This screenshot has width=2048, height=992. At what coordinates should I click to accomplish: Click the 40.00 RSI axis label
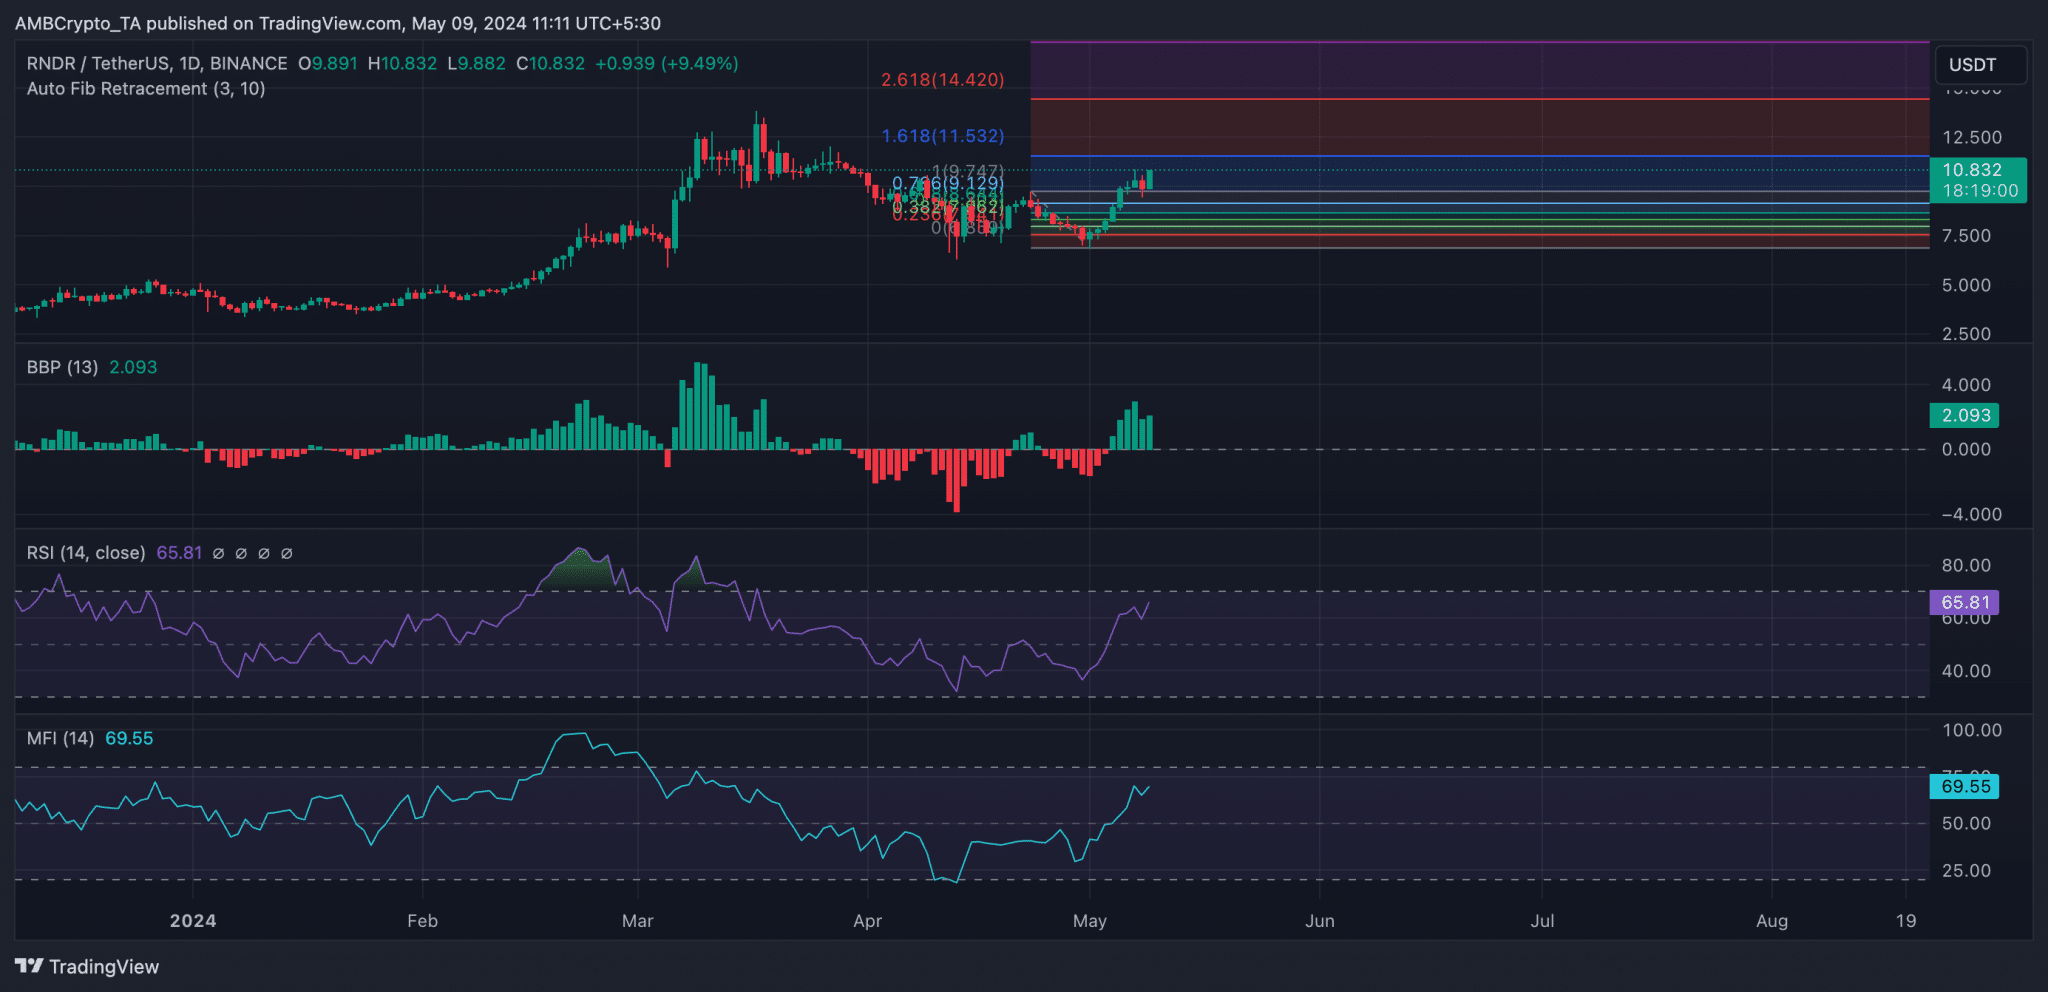pyautogui.click(x=1966, y=671)
